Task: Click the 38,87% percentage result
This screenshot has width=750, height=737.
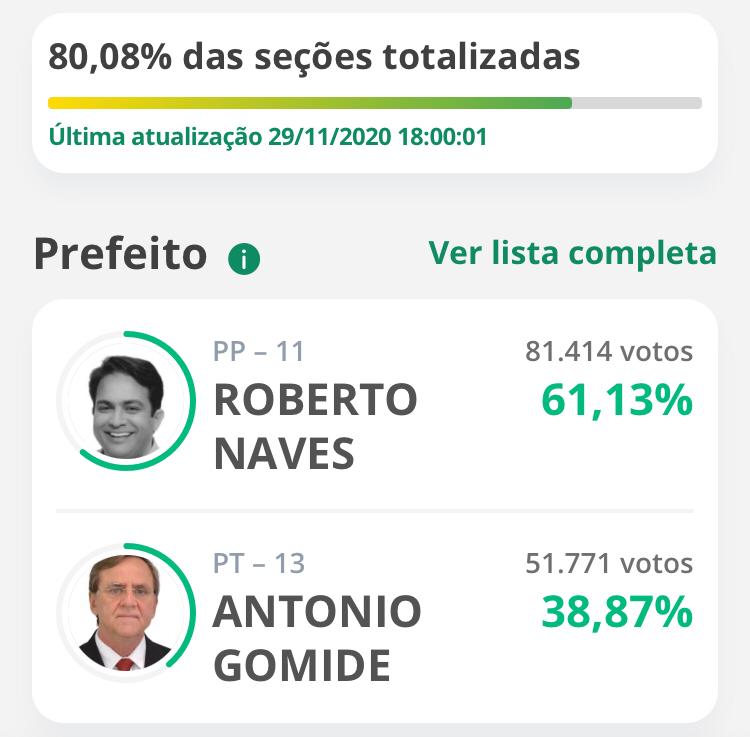Action: (617, 612)
